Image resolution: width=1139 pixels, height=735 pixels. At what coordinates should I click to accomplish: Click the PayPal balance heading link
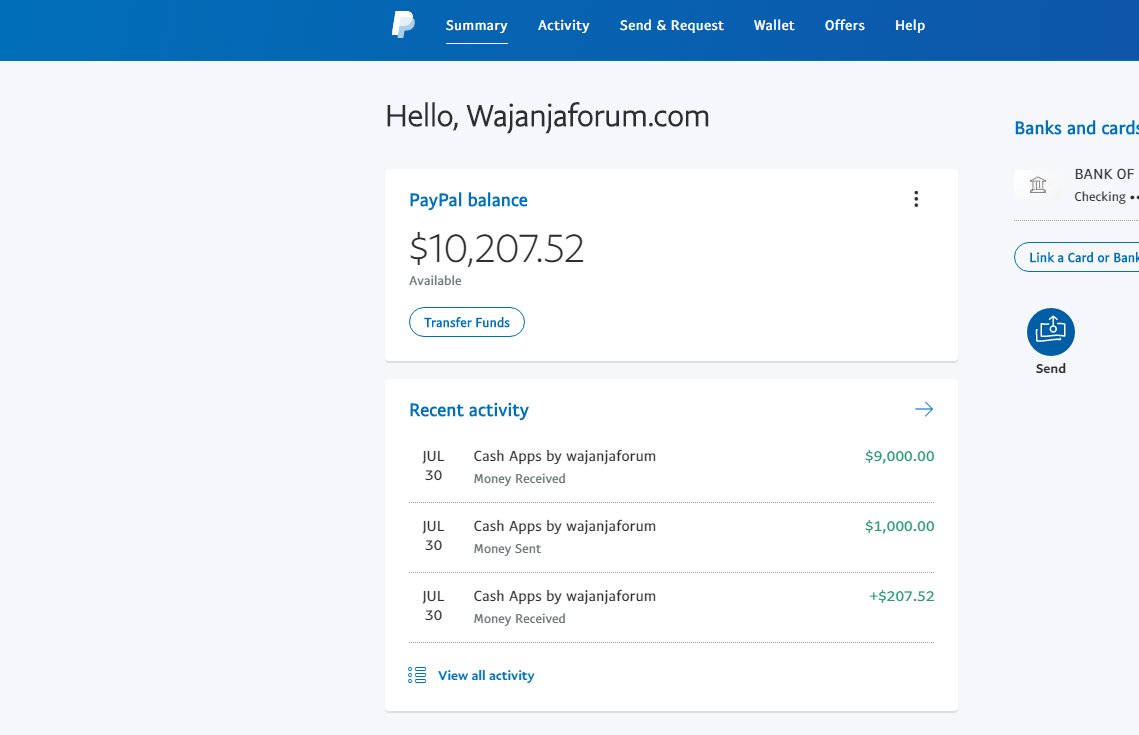tap(469, 200)
